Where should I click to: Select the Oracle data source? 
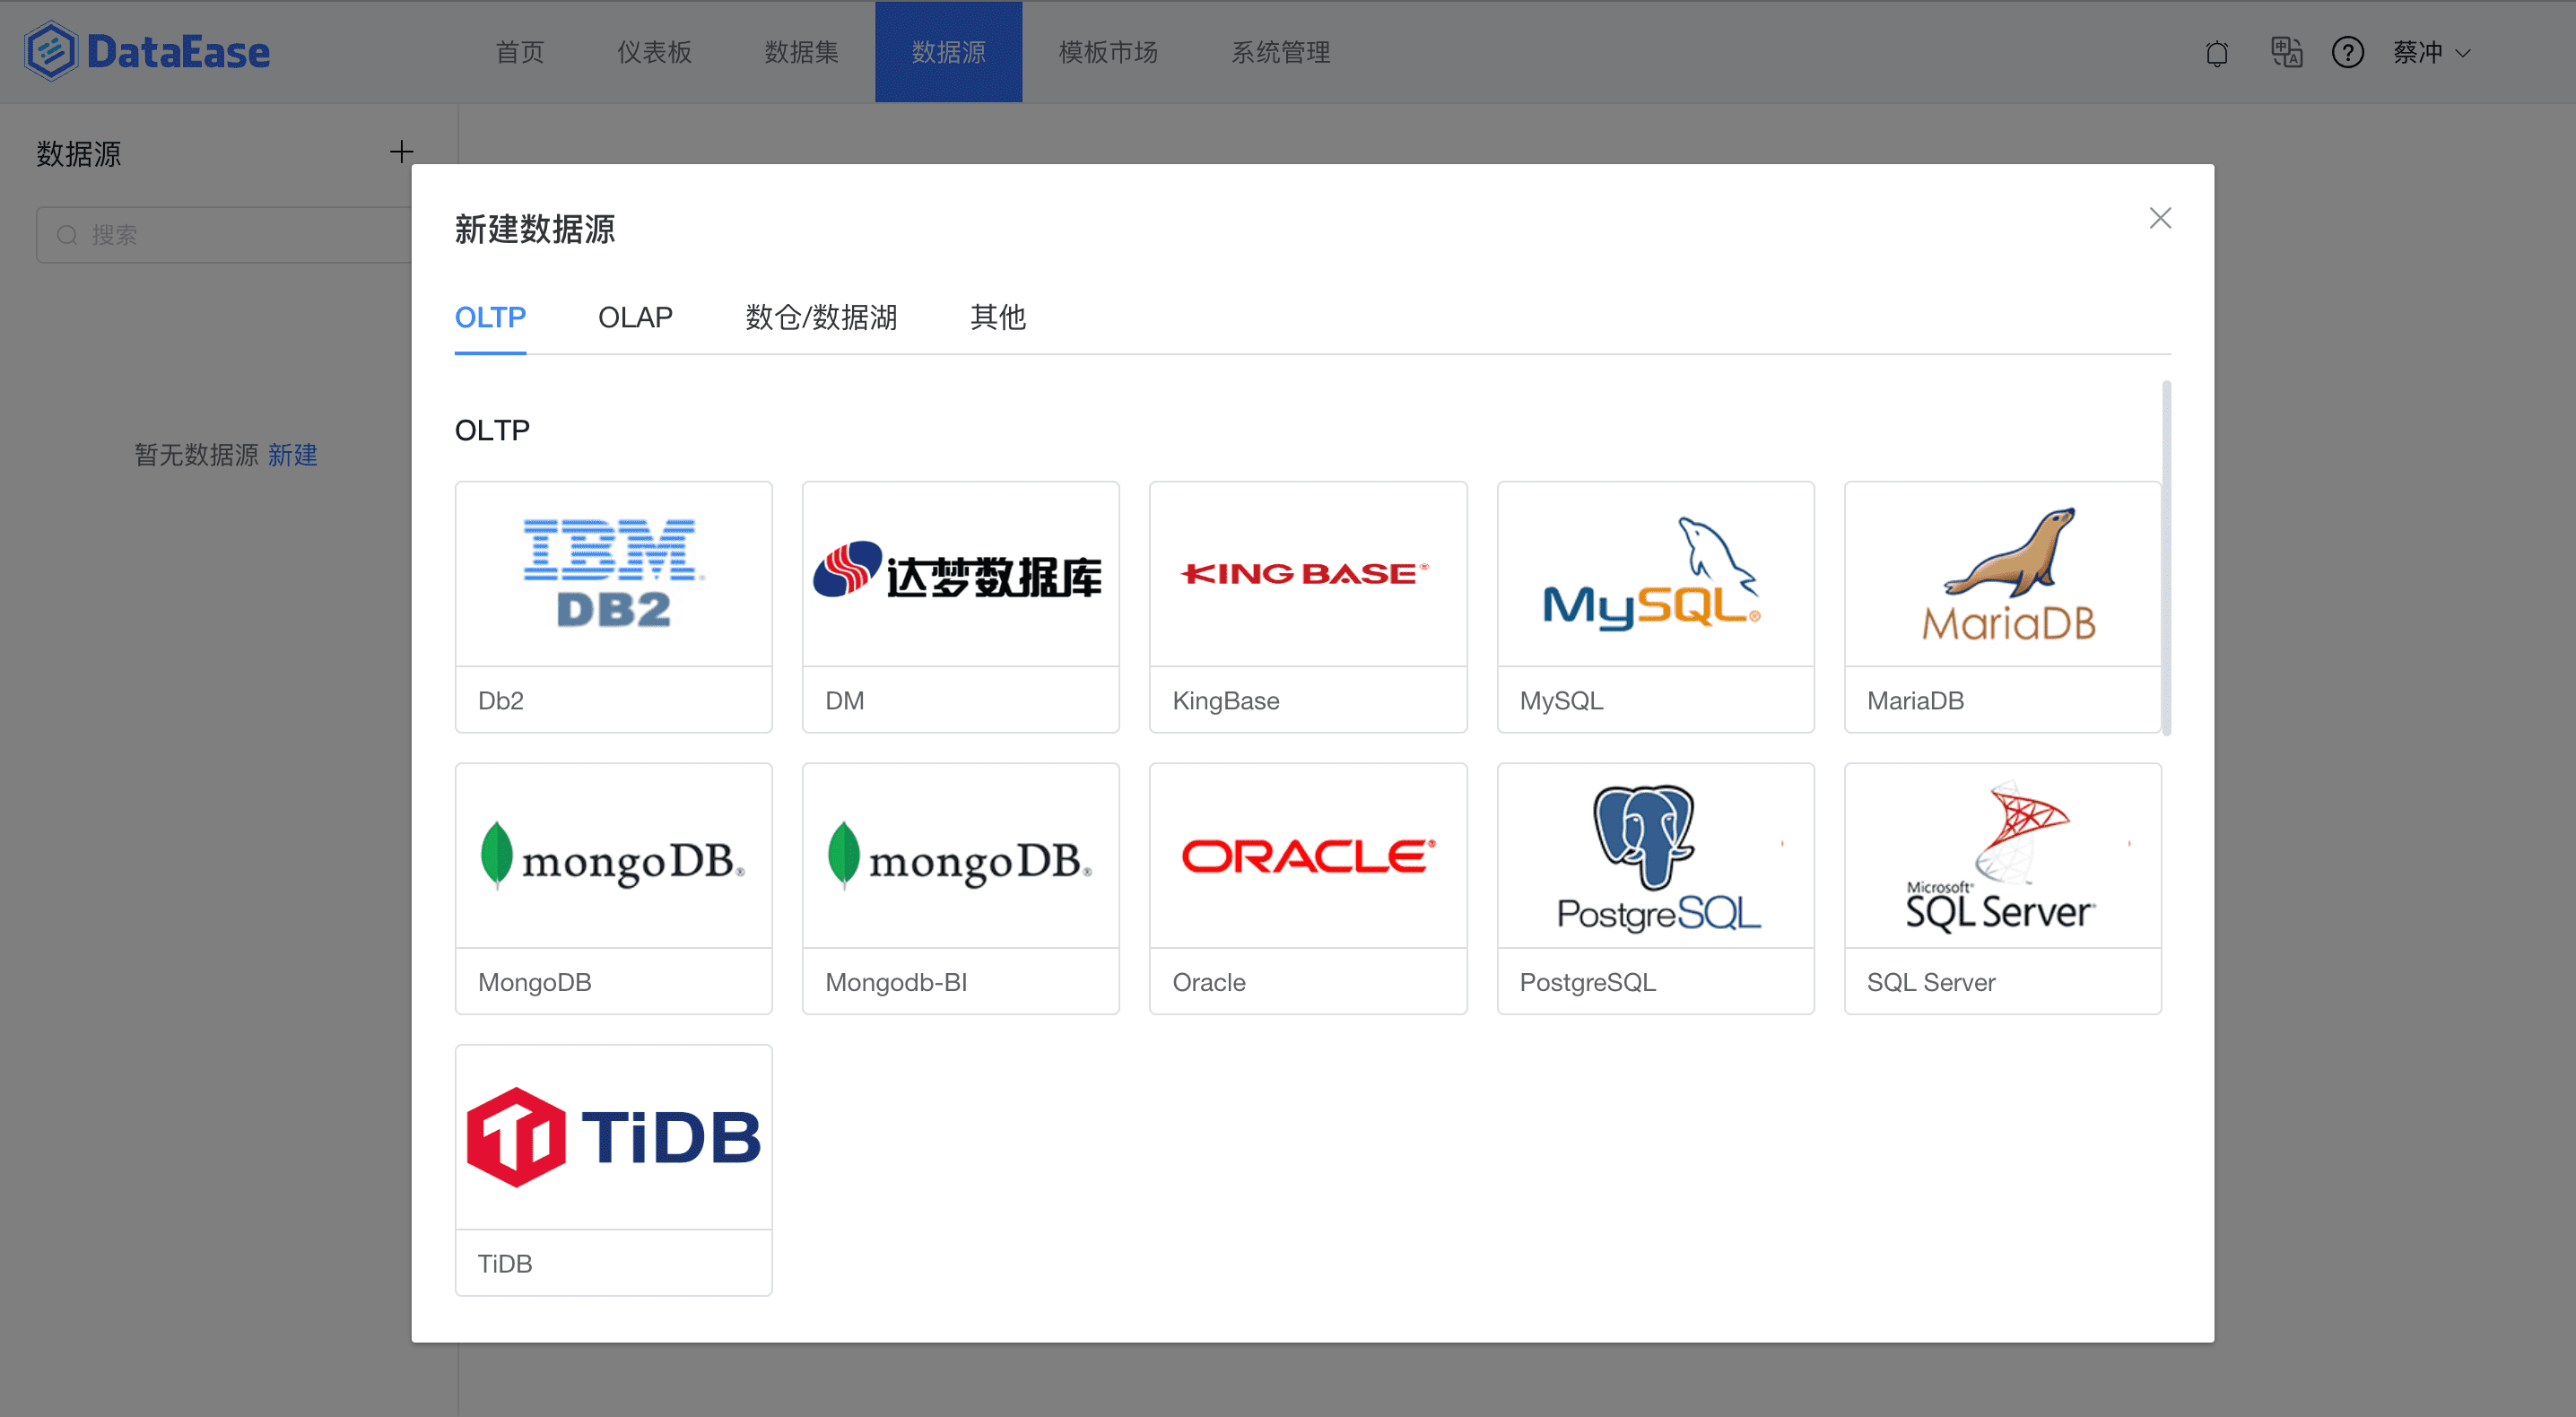click(x=1308, y=886)
